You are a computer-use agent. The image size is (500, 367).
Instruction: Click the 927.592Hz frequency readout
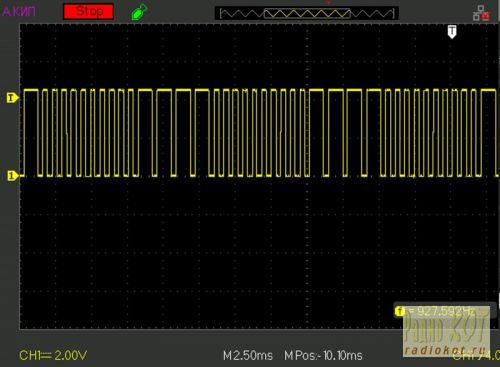[445, 311]
